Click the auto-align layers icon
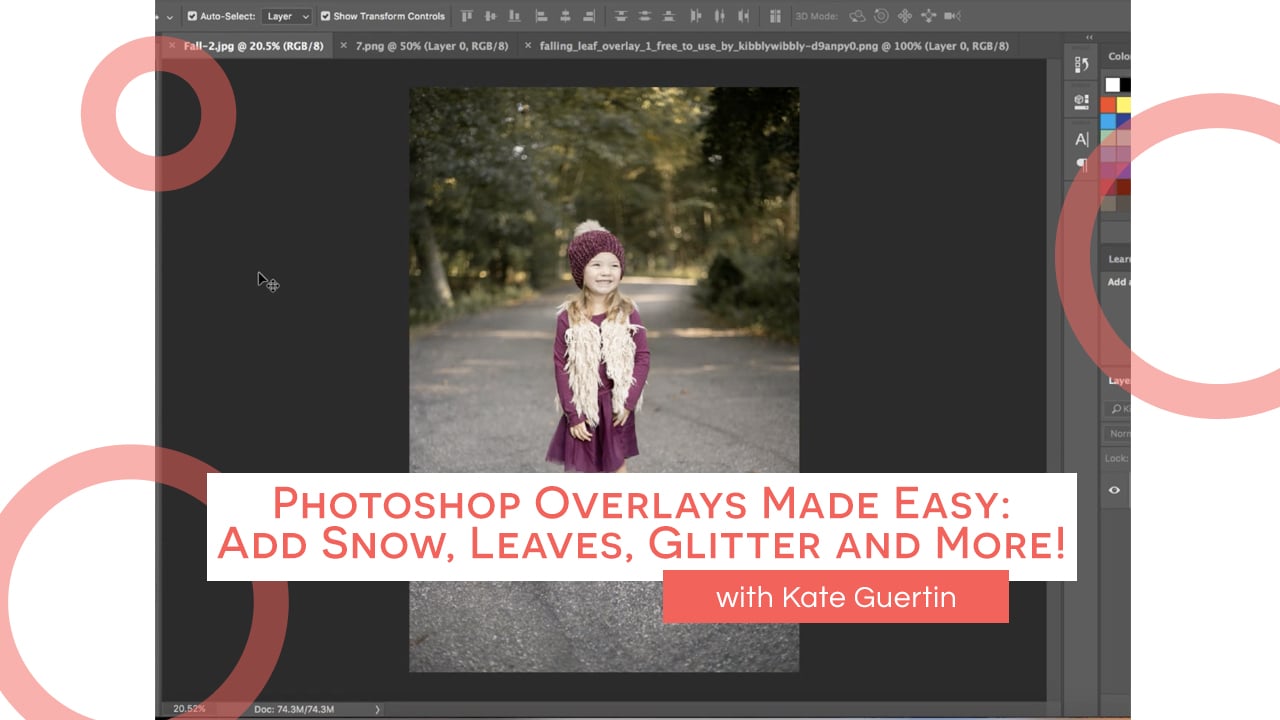This screenshot has width=1280, height=720. tap(775, 16)
